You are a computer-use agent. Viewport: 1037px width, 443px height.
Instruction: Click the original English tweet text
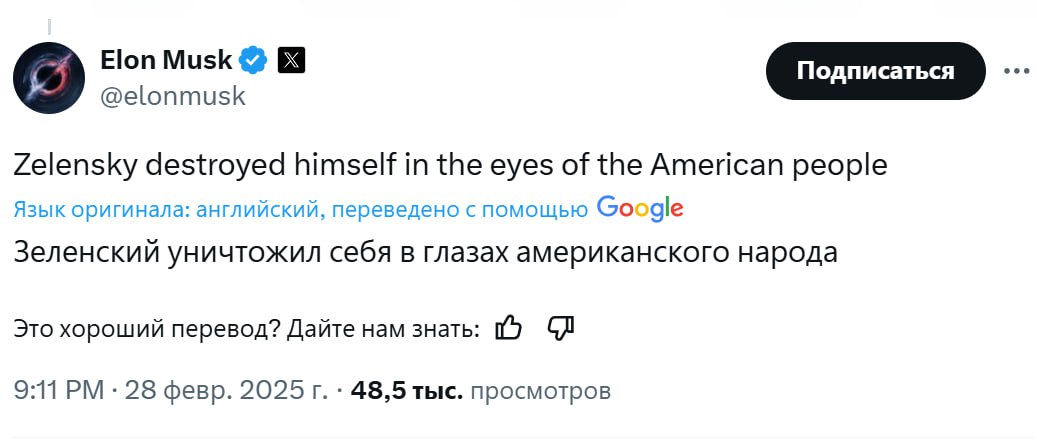pyautogui.click(x=450, y=164)
